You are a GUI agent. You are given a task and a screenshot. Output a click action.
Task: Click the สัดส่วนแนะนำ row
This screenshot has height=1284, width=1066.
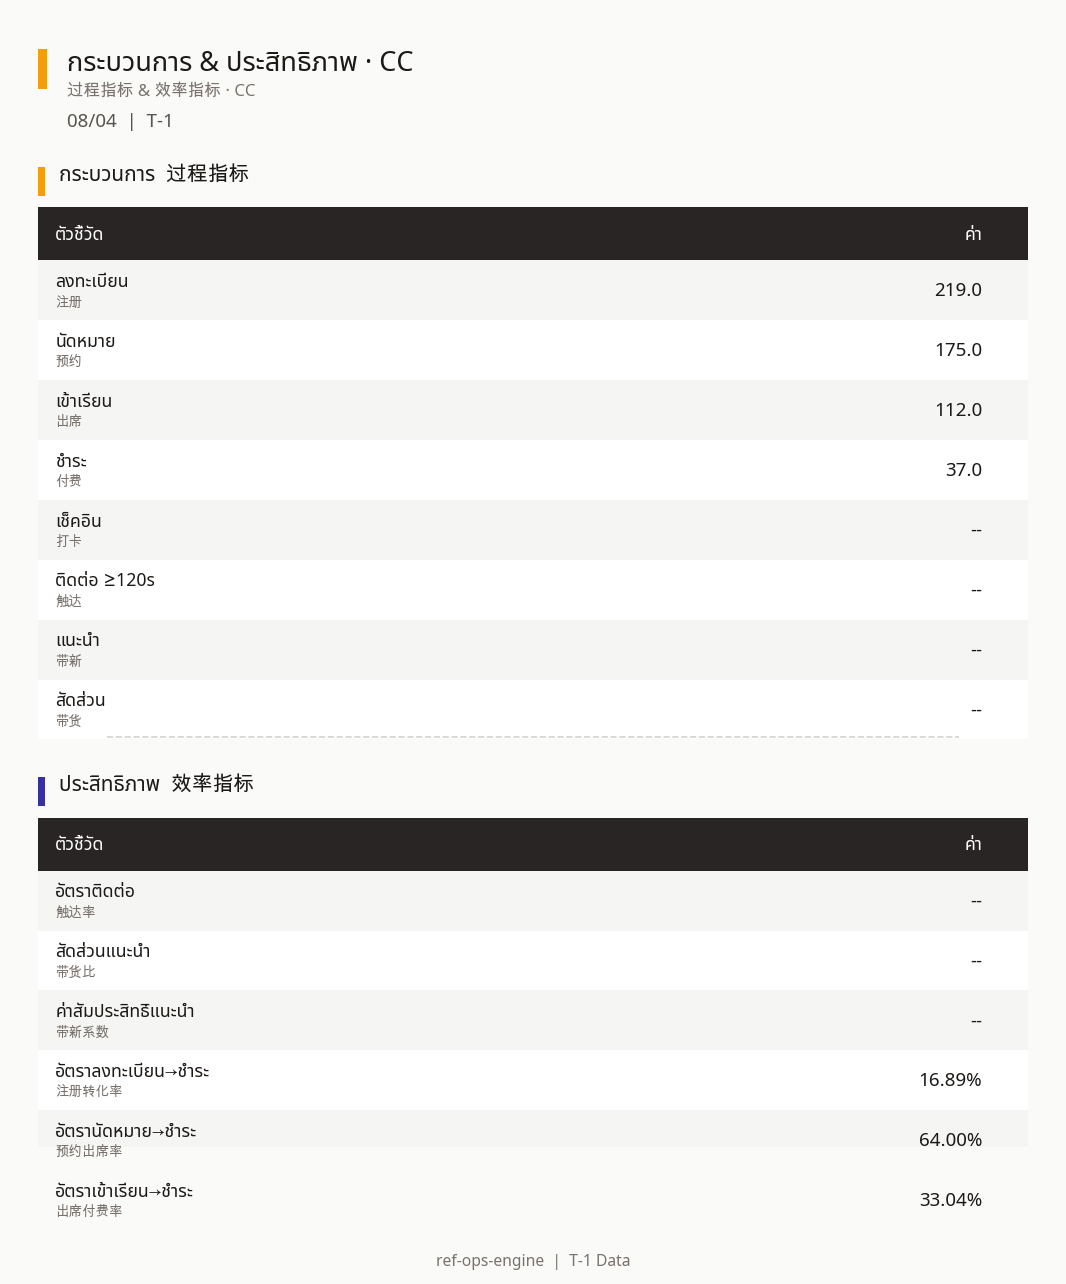(x=533, y=961)
